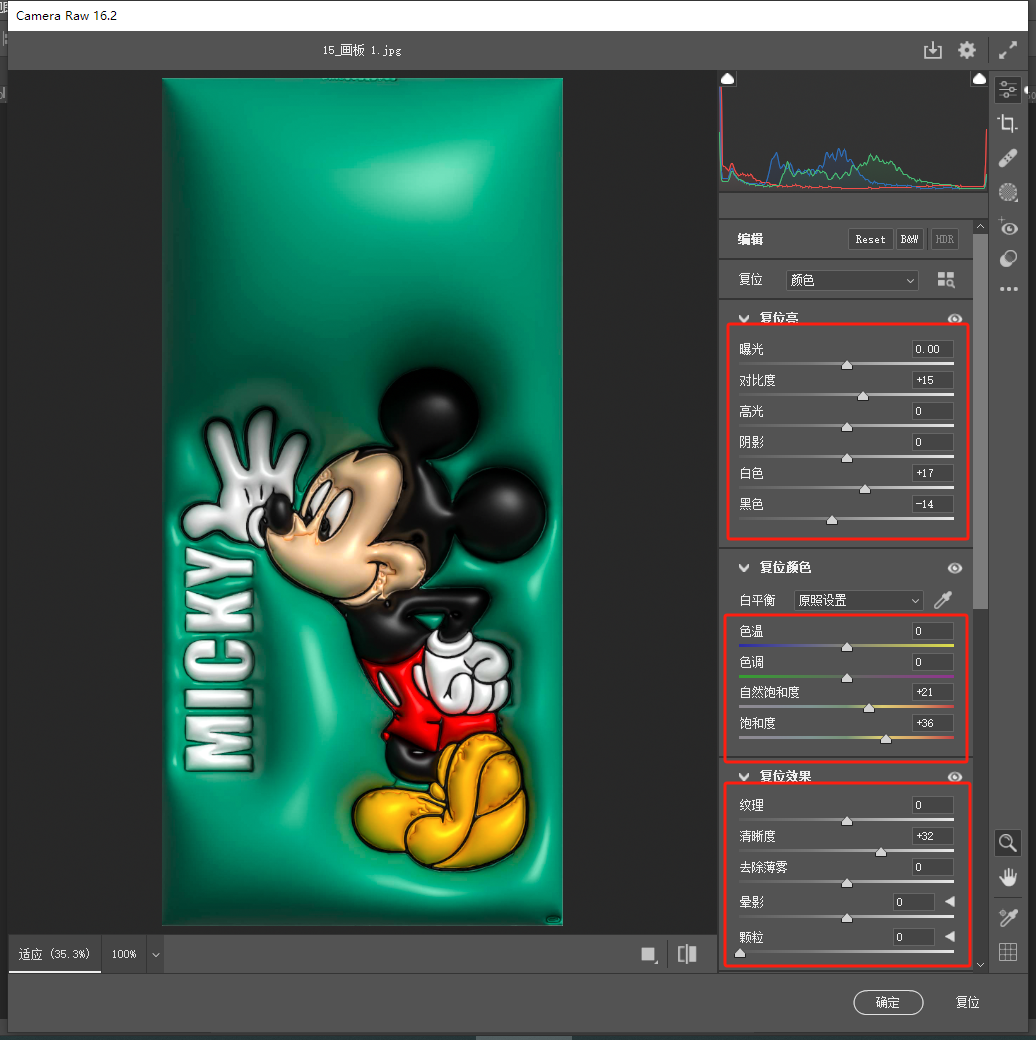The image size is (1036, 1040).
Task: Click the 颗粒 value field
Action: (x=913, y=937)
